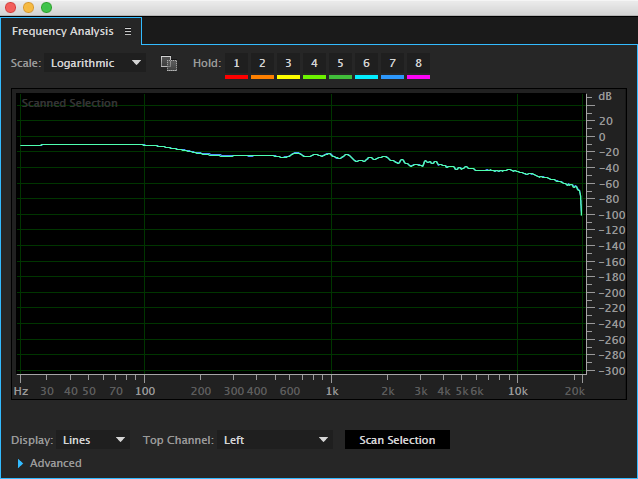Click the 0 label on dB scale
The width and height of the screenshot is (638, 479).
602,137
